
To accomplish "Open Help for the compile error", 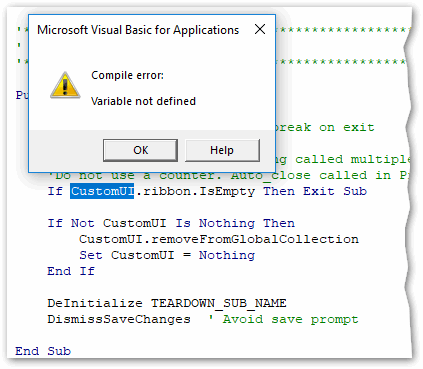I will pos(222,150).
